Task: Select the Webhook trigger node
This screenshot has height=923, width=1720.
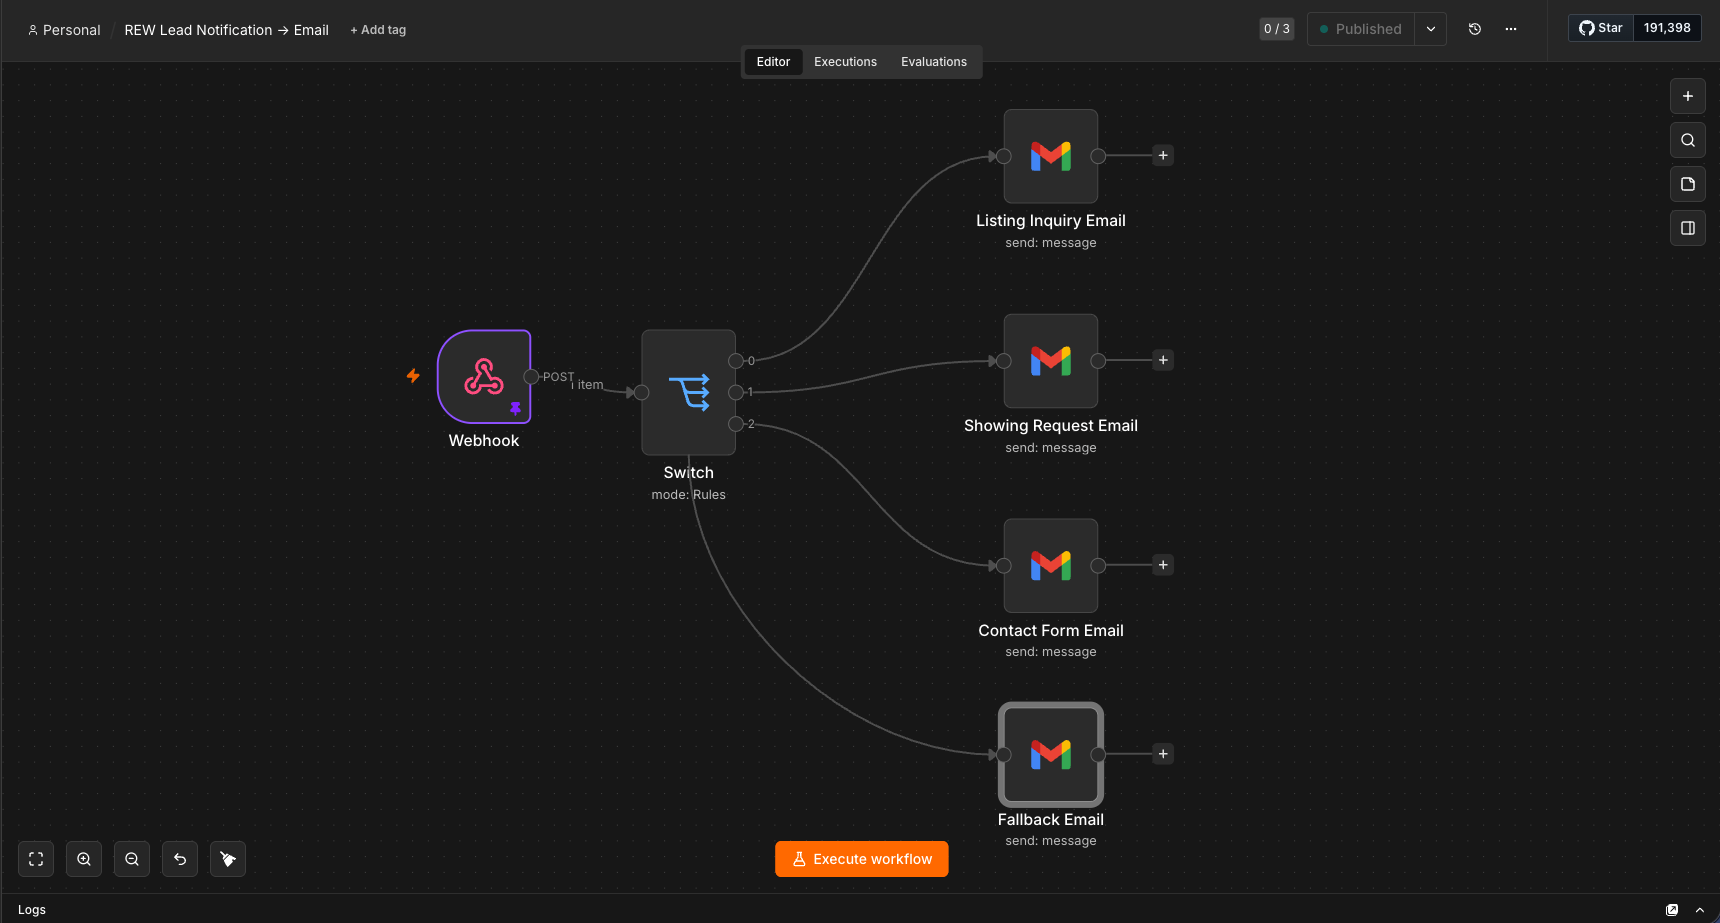Action: [484, 377]
